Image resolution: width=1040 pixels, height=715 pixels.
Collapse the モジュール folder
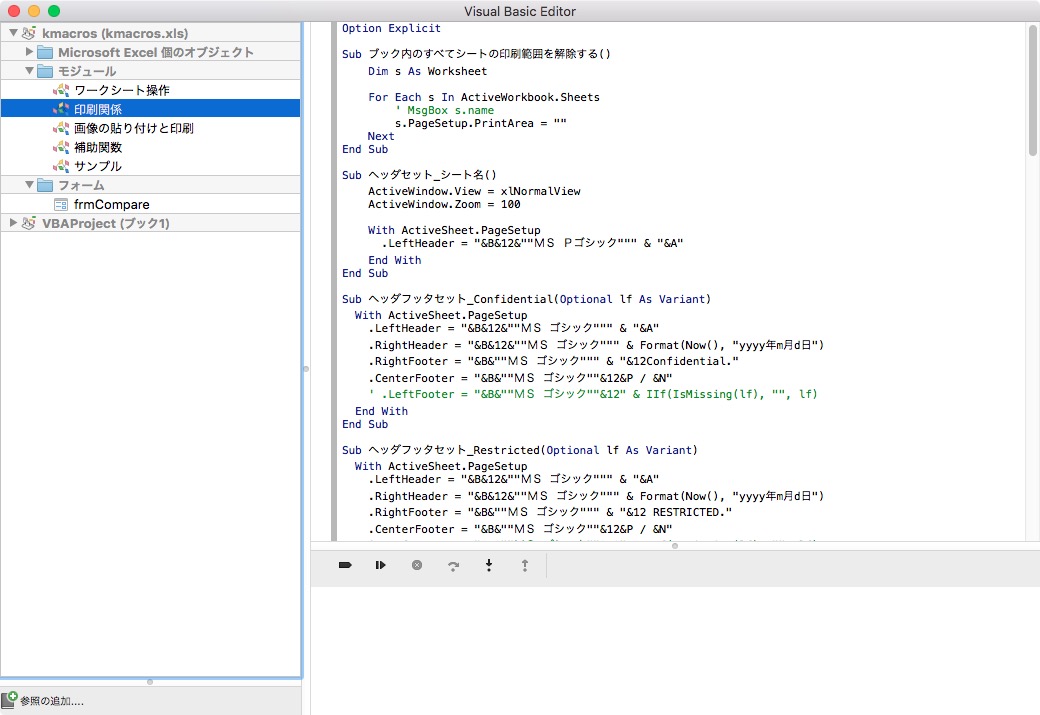[x=29, y=70]
